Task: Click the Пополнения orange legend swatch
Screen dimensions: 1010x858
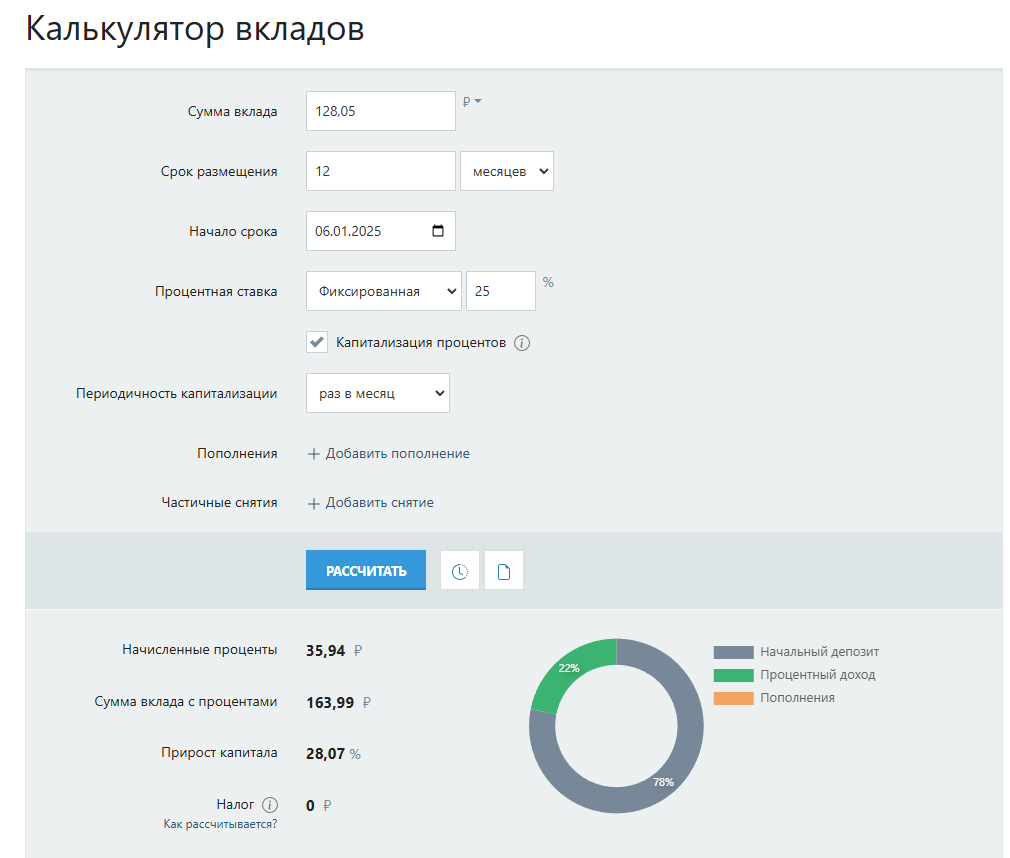Action: click(733, 698)
